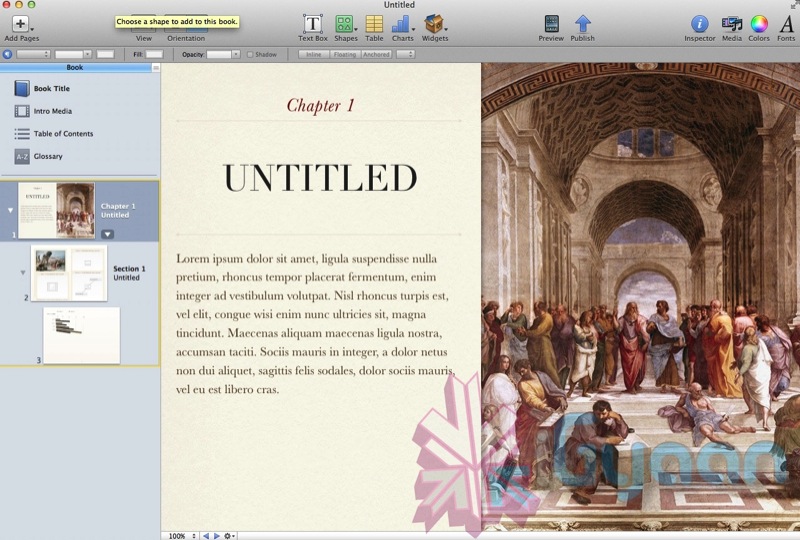Select Glossary in the Book sidebar
The height and width of the screenshot is (540, 800).
(48, 156)
